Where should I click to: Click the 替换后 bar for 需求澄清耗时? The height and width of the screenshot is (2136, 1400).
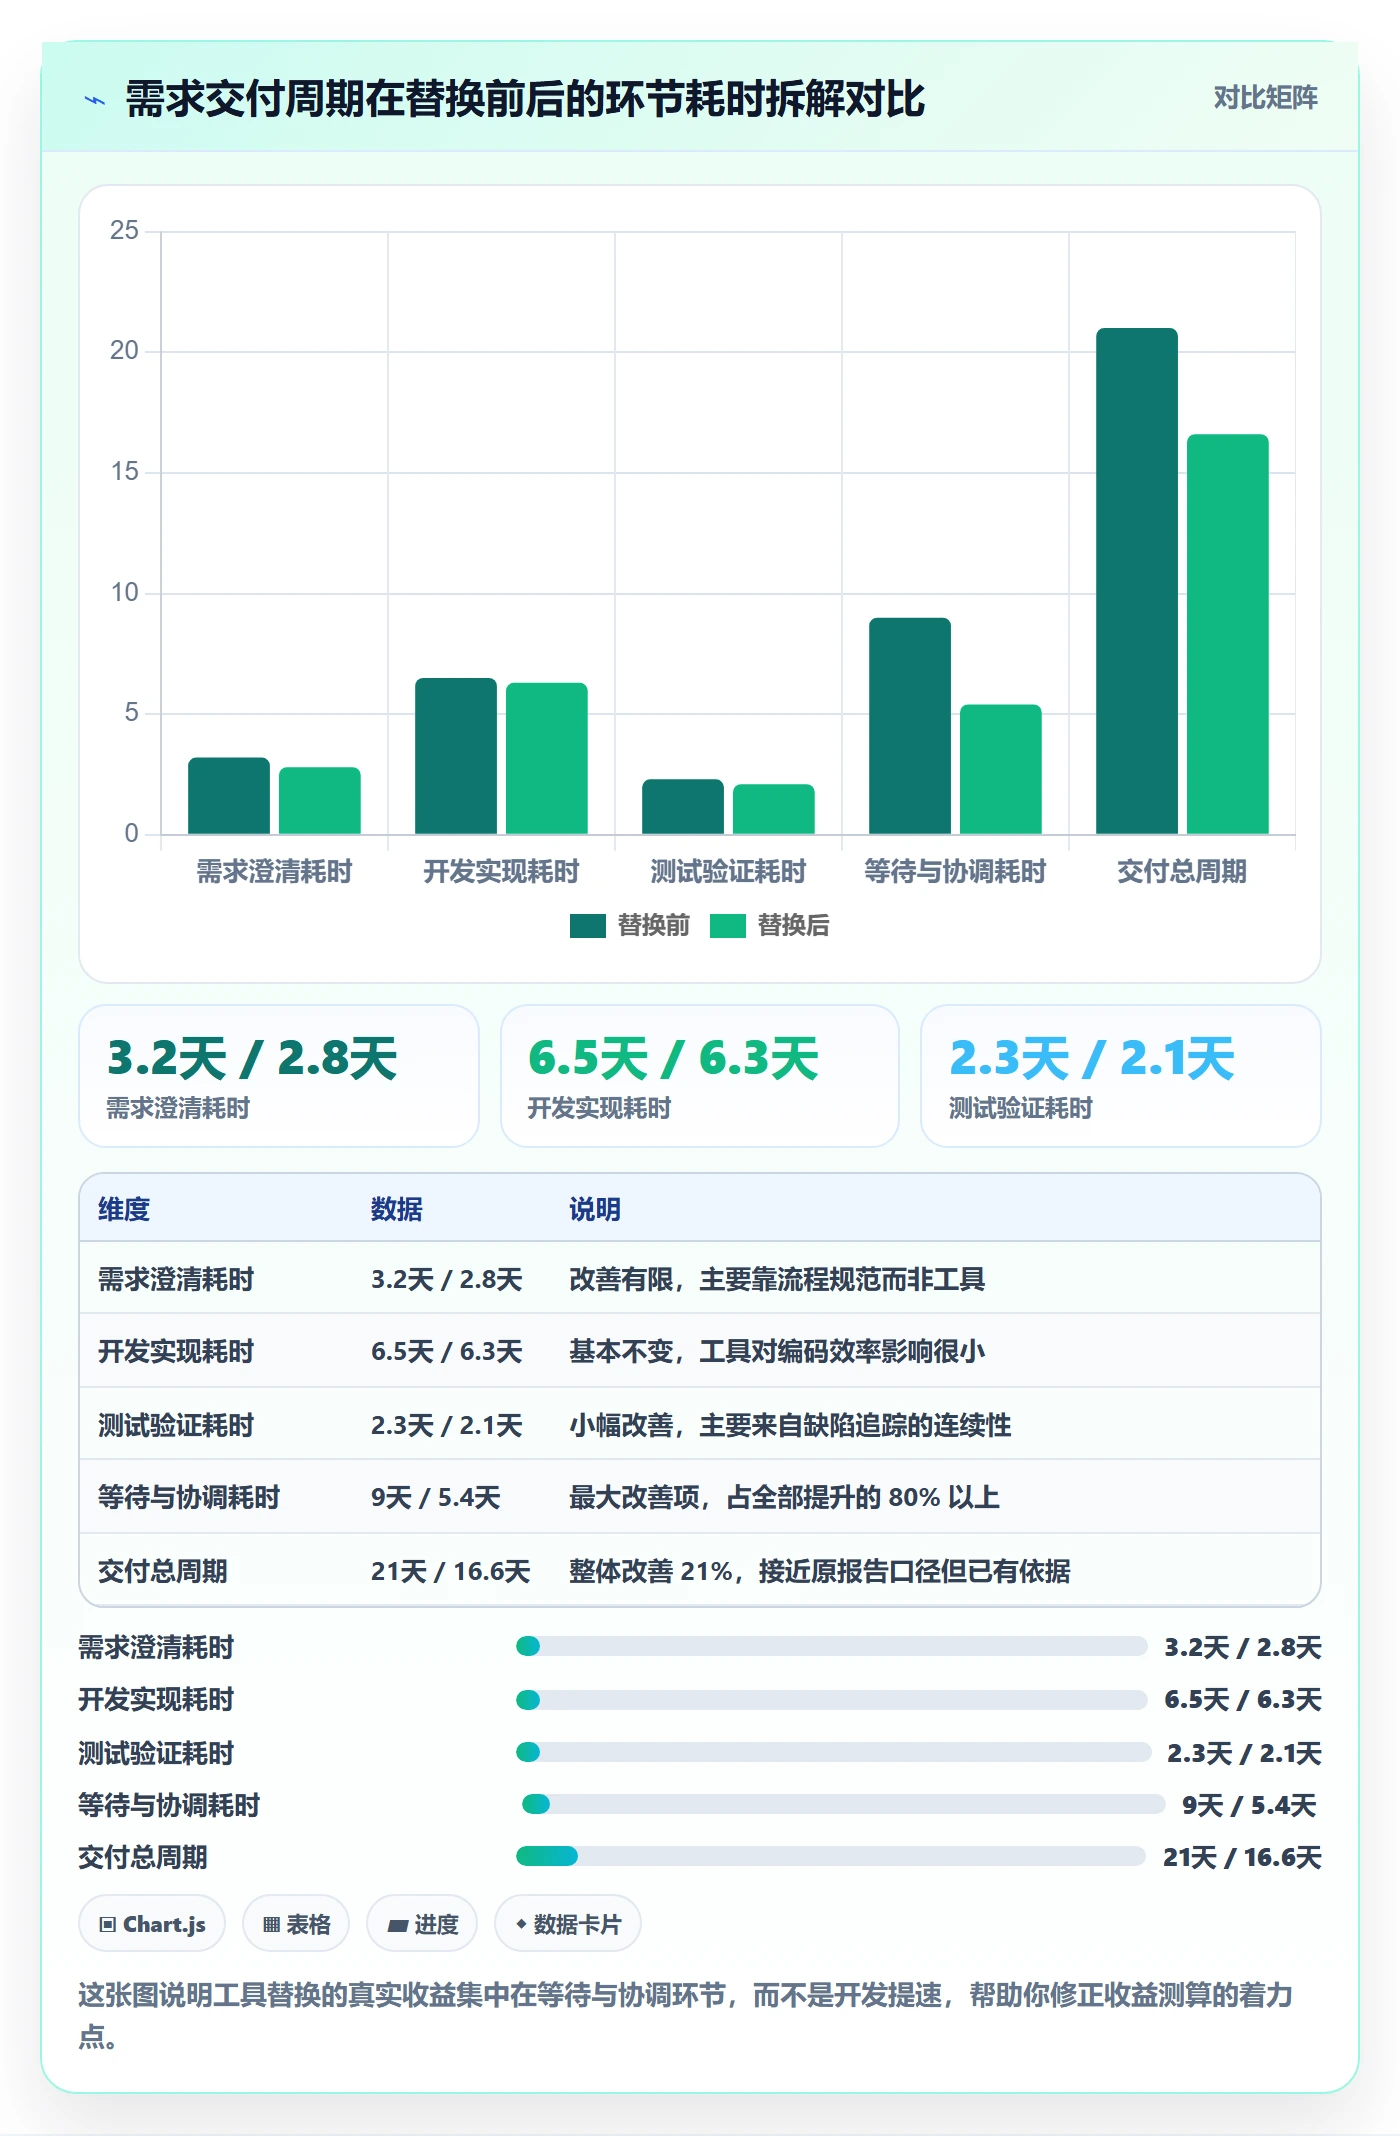point(320,801)
